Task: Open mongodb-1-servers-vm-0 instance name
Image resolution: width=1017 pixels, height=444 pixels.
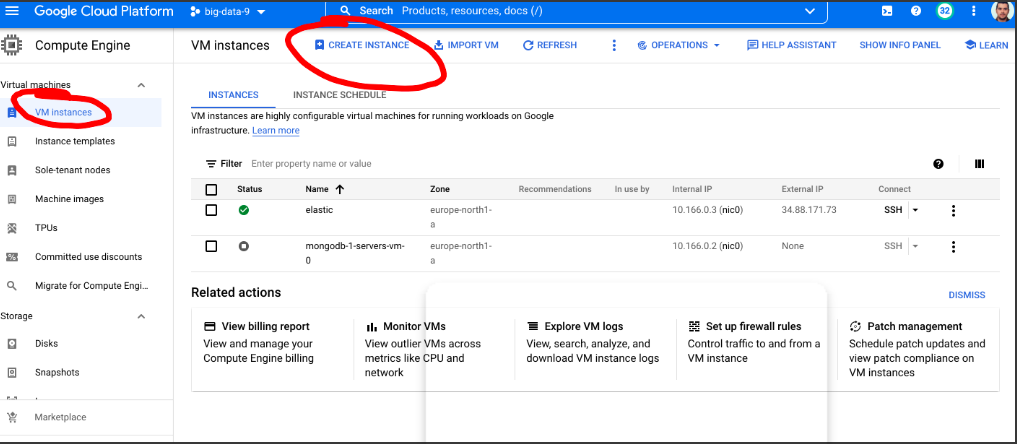Action: pyautogui.click(x=355, y=253)
